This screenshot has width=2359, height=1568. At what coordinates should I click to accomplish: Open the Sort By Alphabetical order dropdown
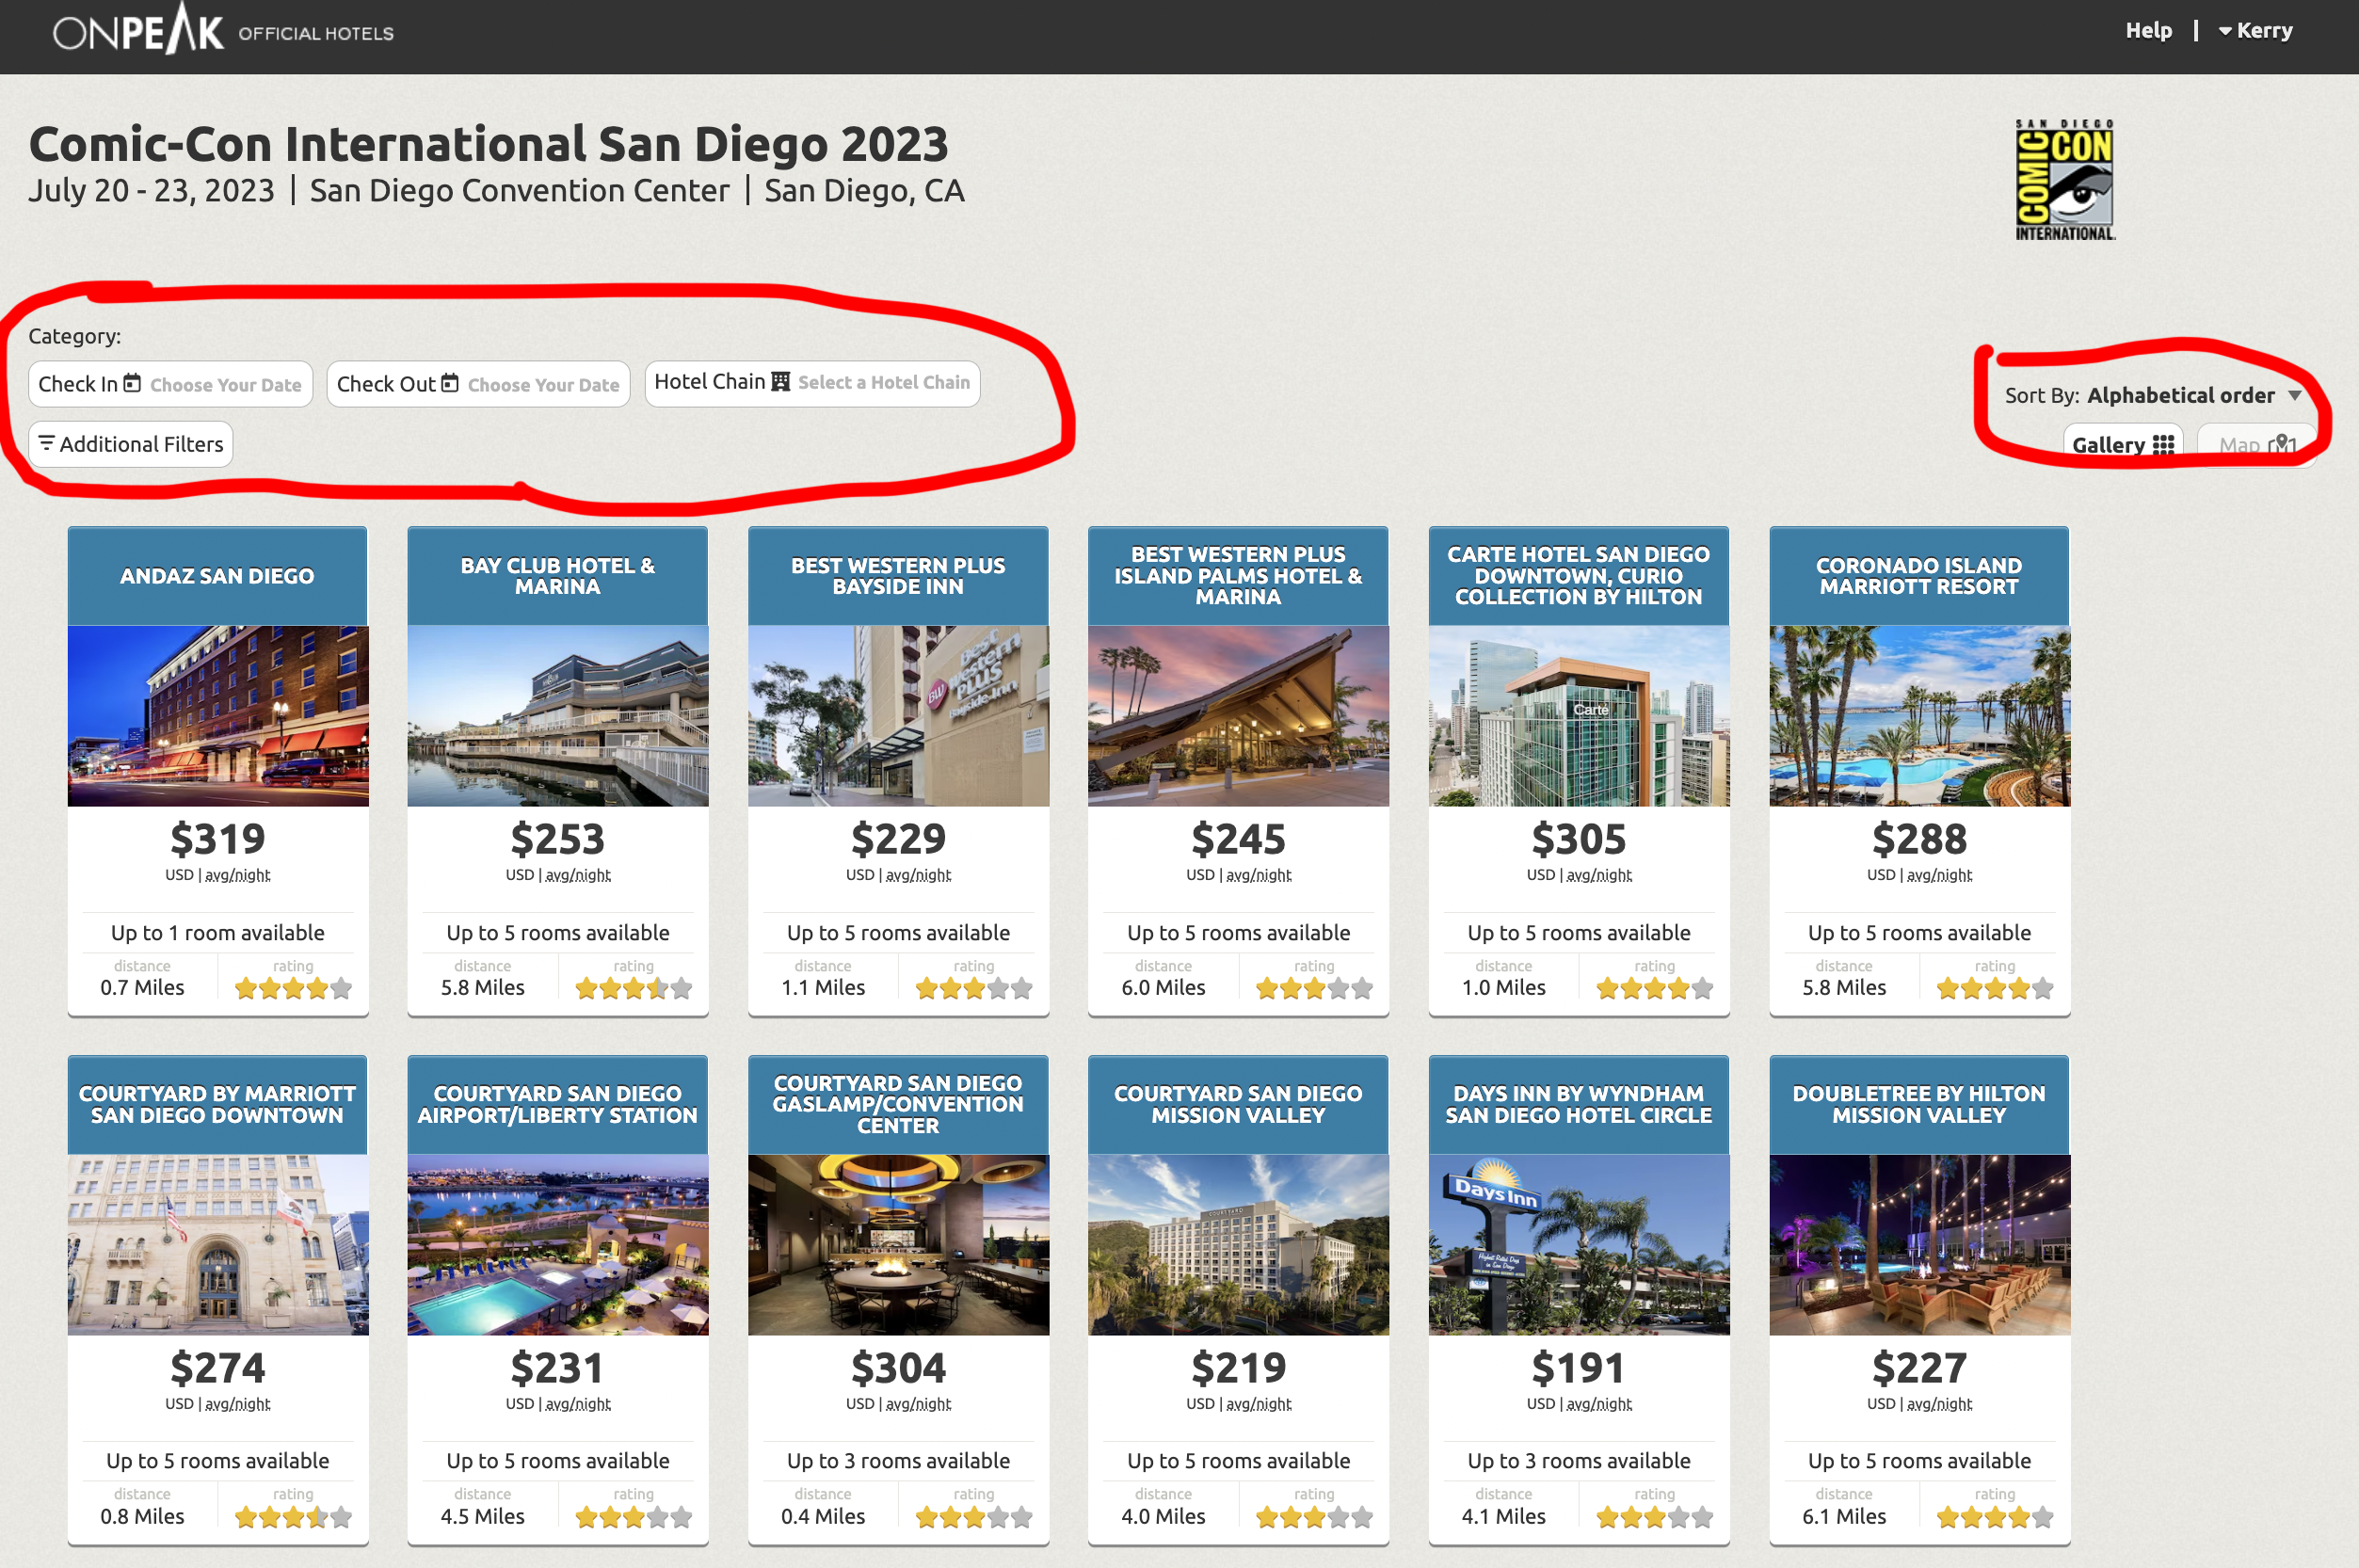[x=2153, y=395]
